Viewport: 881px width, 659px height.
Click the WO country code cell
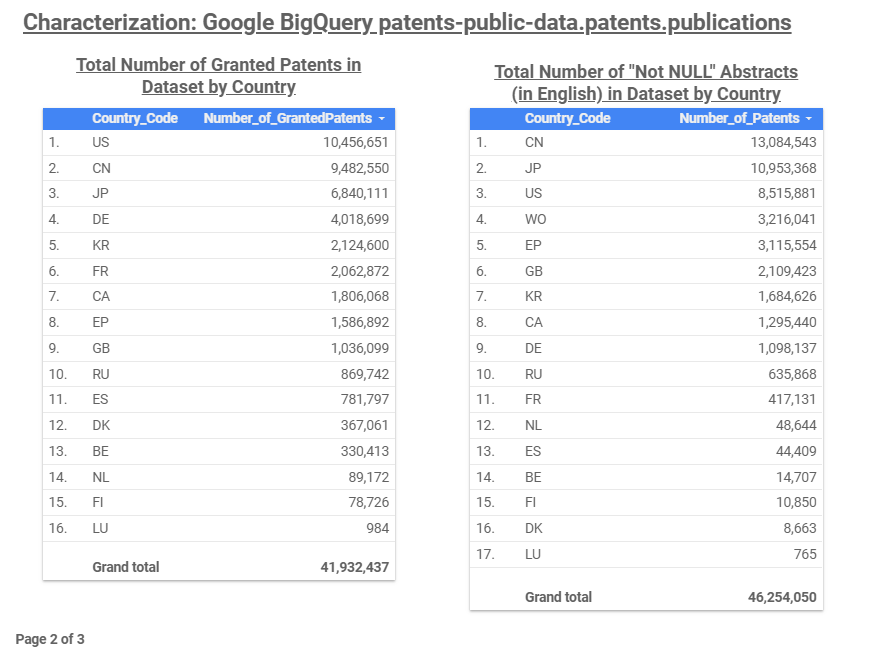(535, 219)
